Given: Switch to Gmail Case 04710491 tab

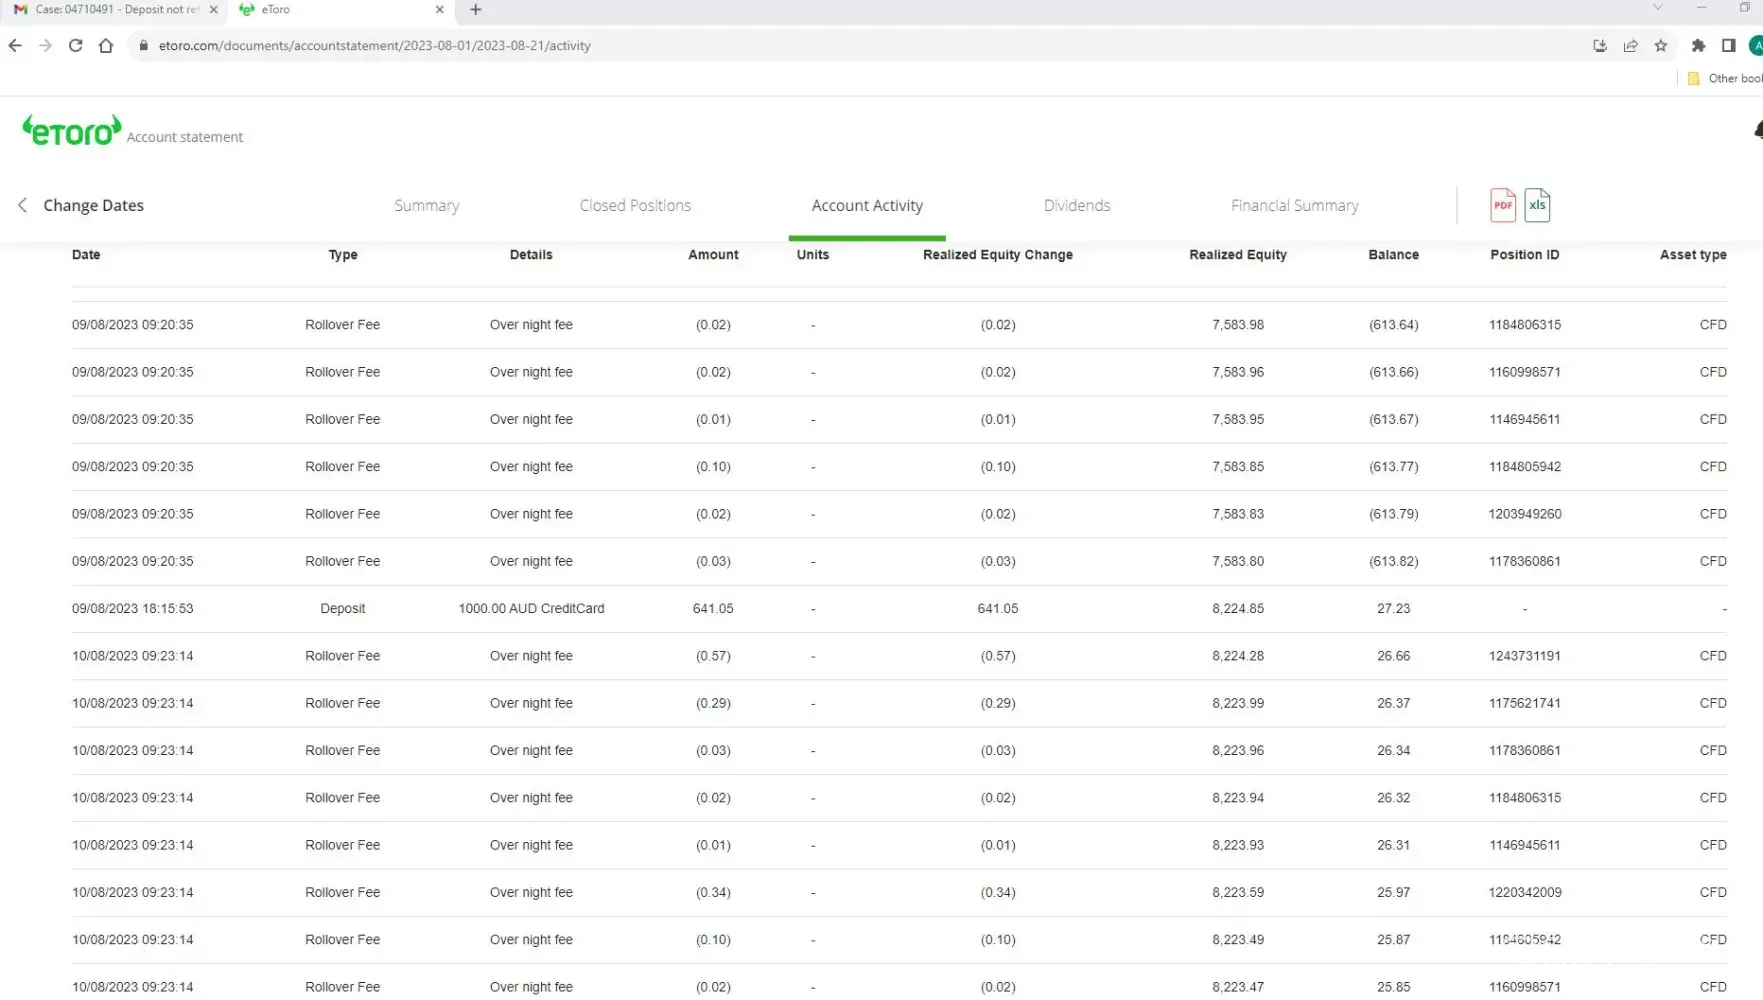Looking at the screenshot, I should tap(110, 10).
